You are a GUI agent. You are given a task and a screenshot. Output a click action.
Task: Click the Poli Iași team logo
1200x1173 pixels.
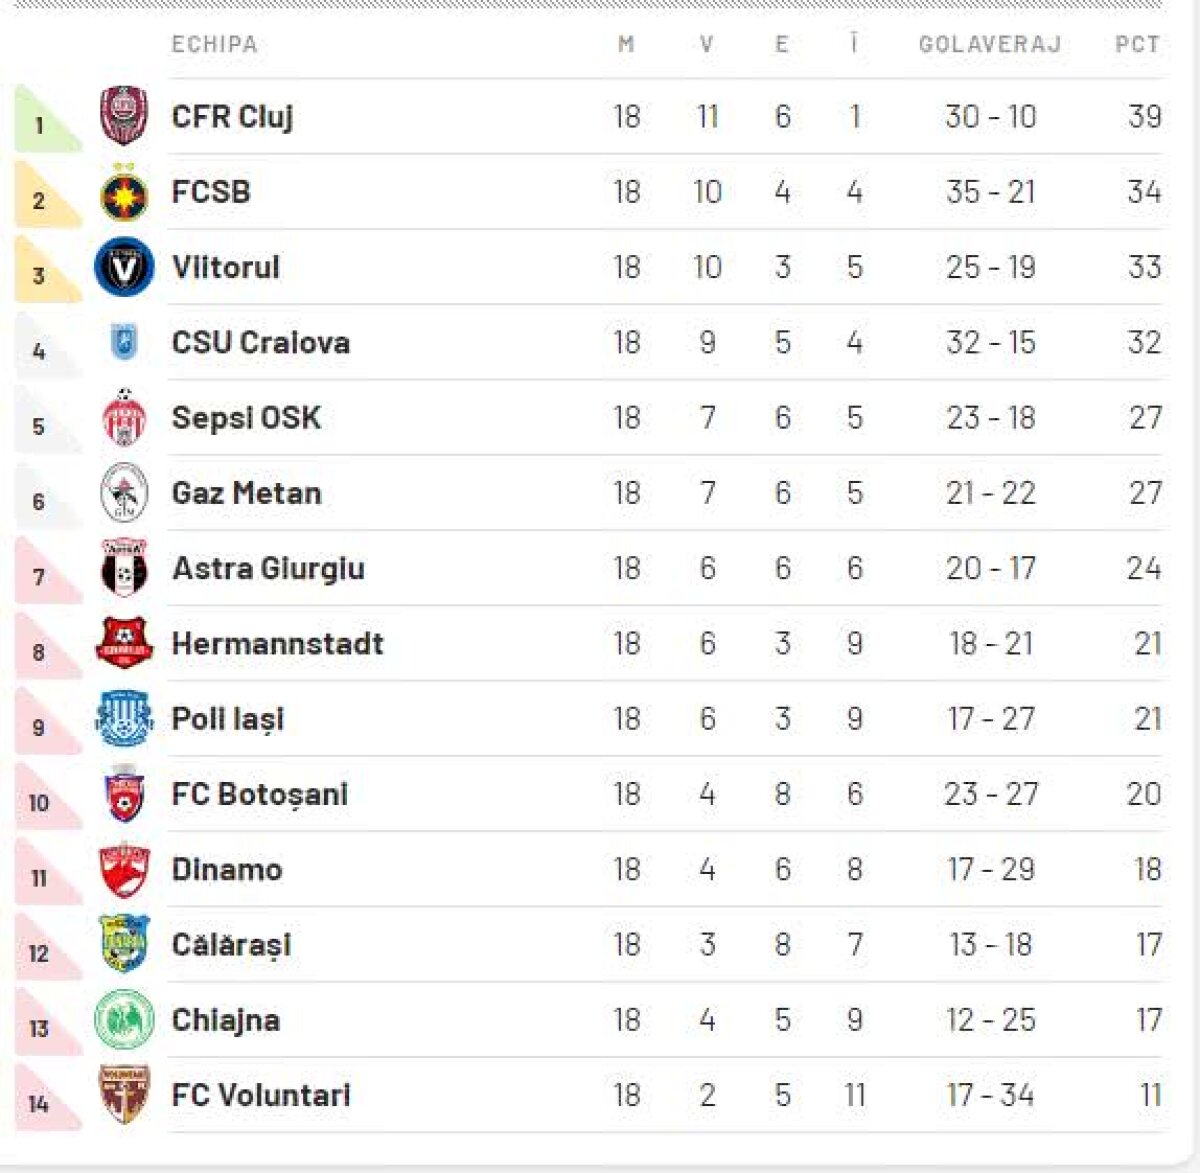pyautogui.click(x=124, y=719)
